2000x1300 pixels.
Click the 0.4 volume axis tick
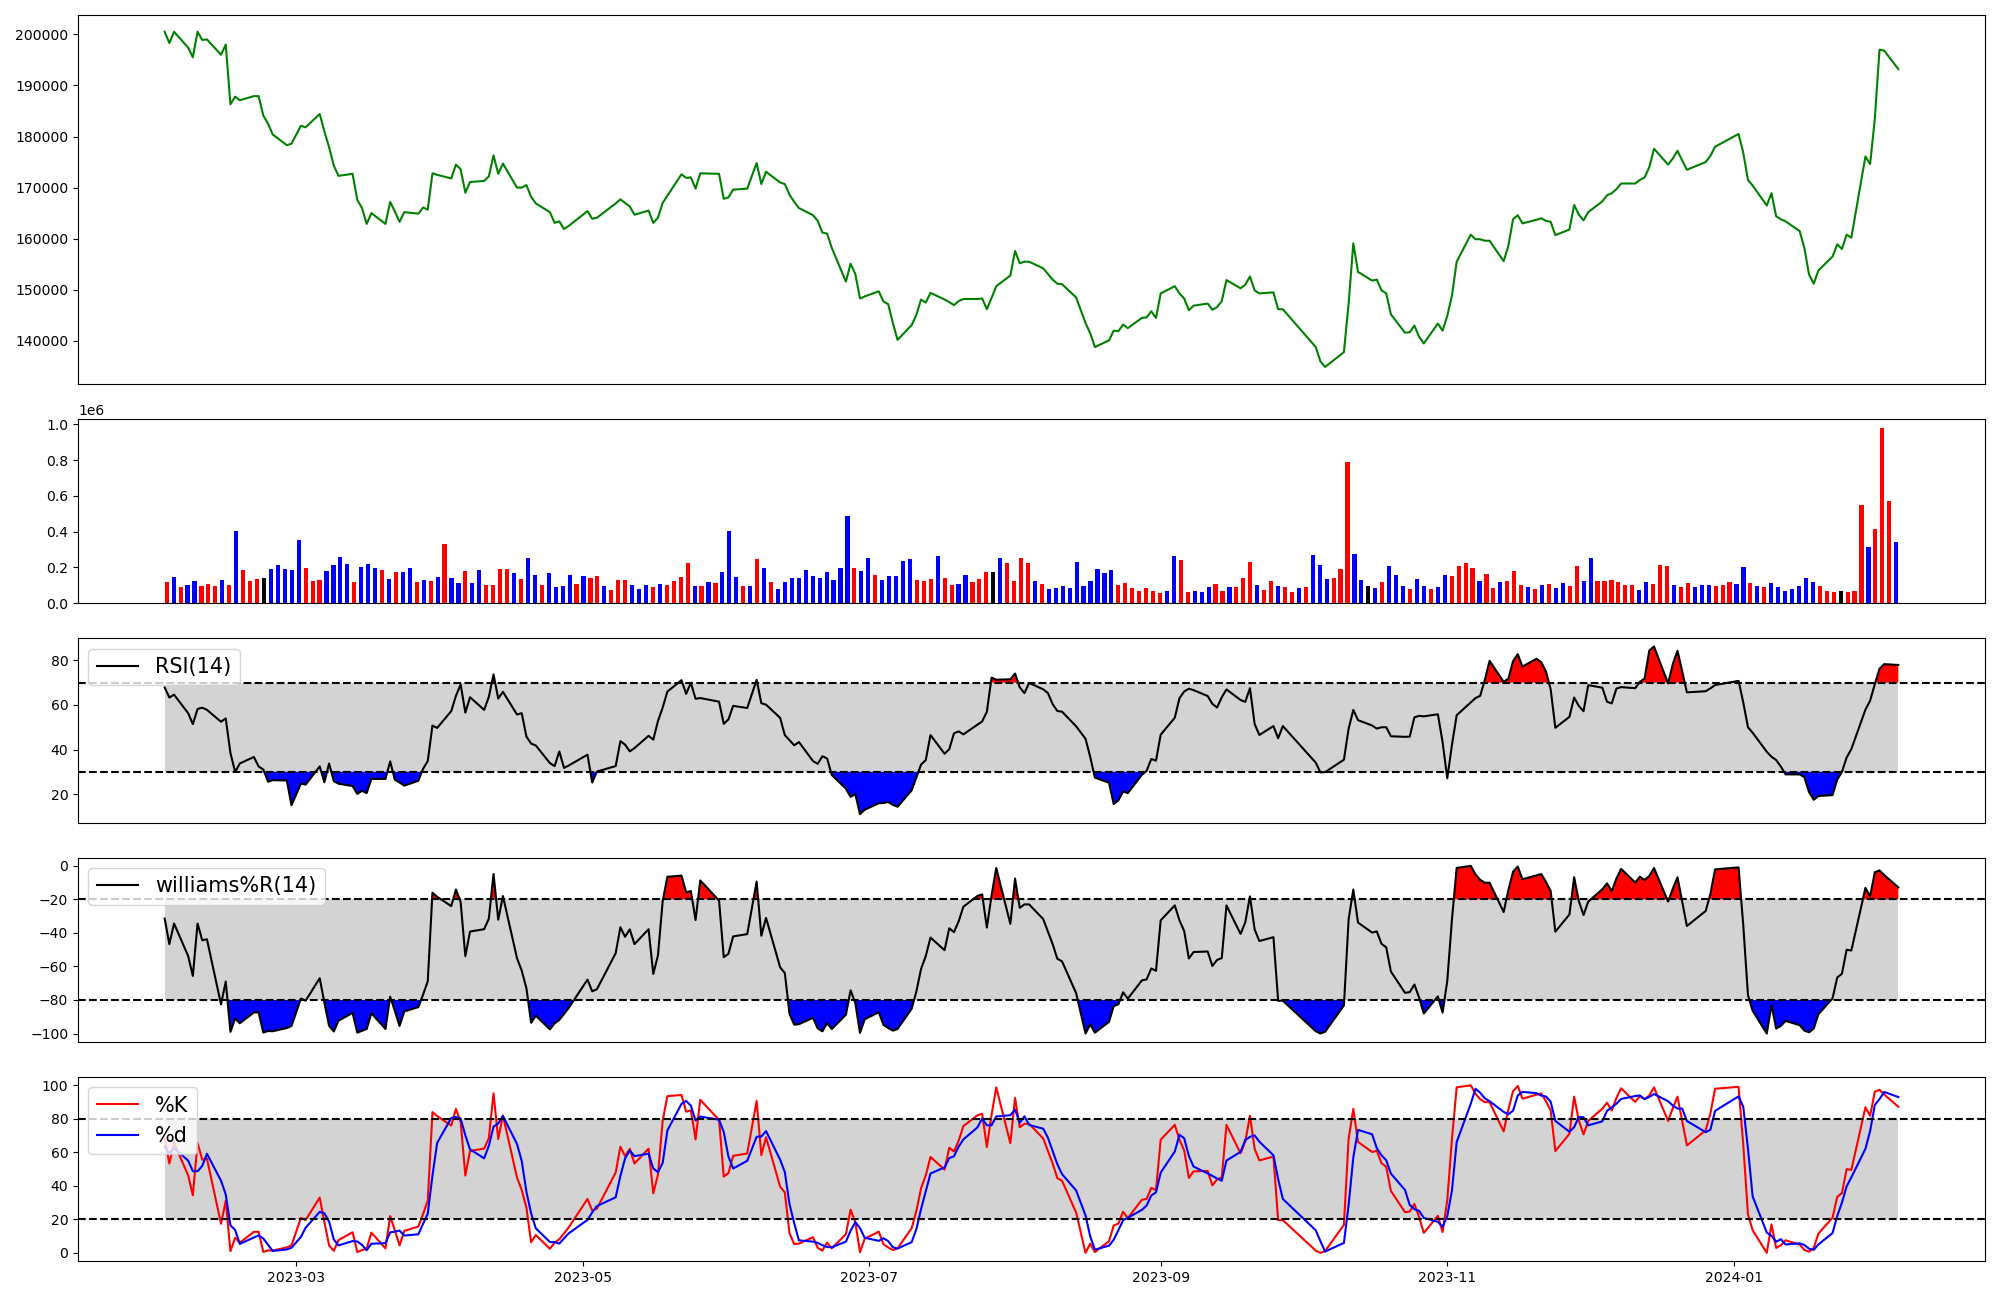[57, 532]
